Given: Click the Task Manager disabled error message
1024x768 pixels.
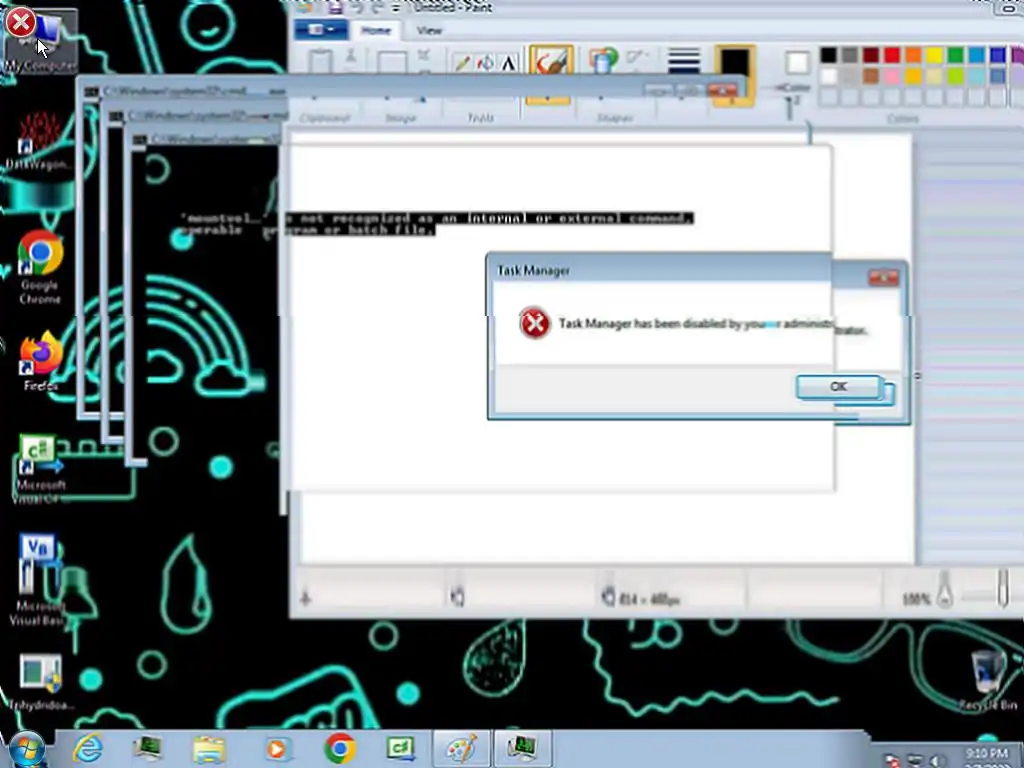Looking at the screenshot, I should click(x=713, y=325).
